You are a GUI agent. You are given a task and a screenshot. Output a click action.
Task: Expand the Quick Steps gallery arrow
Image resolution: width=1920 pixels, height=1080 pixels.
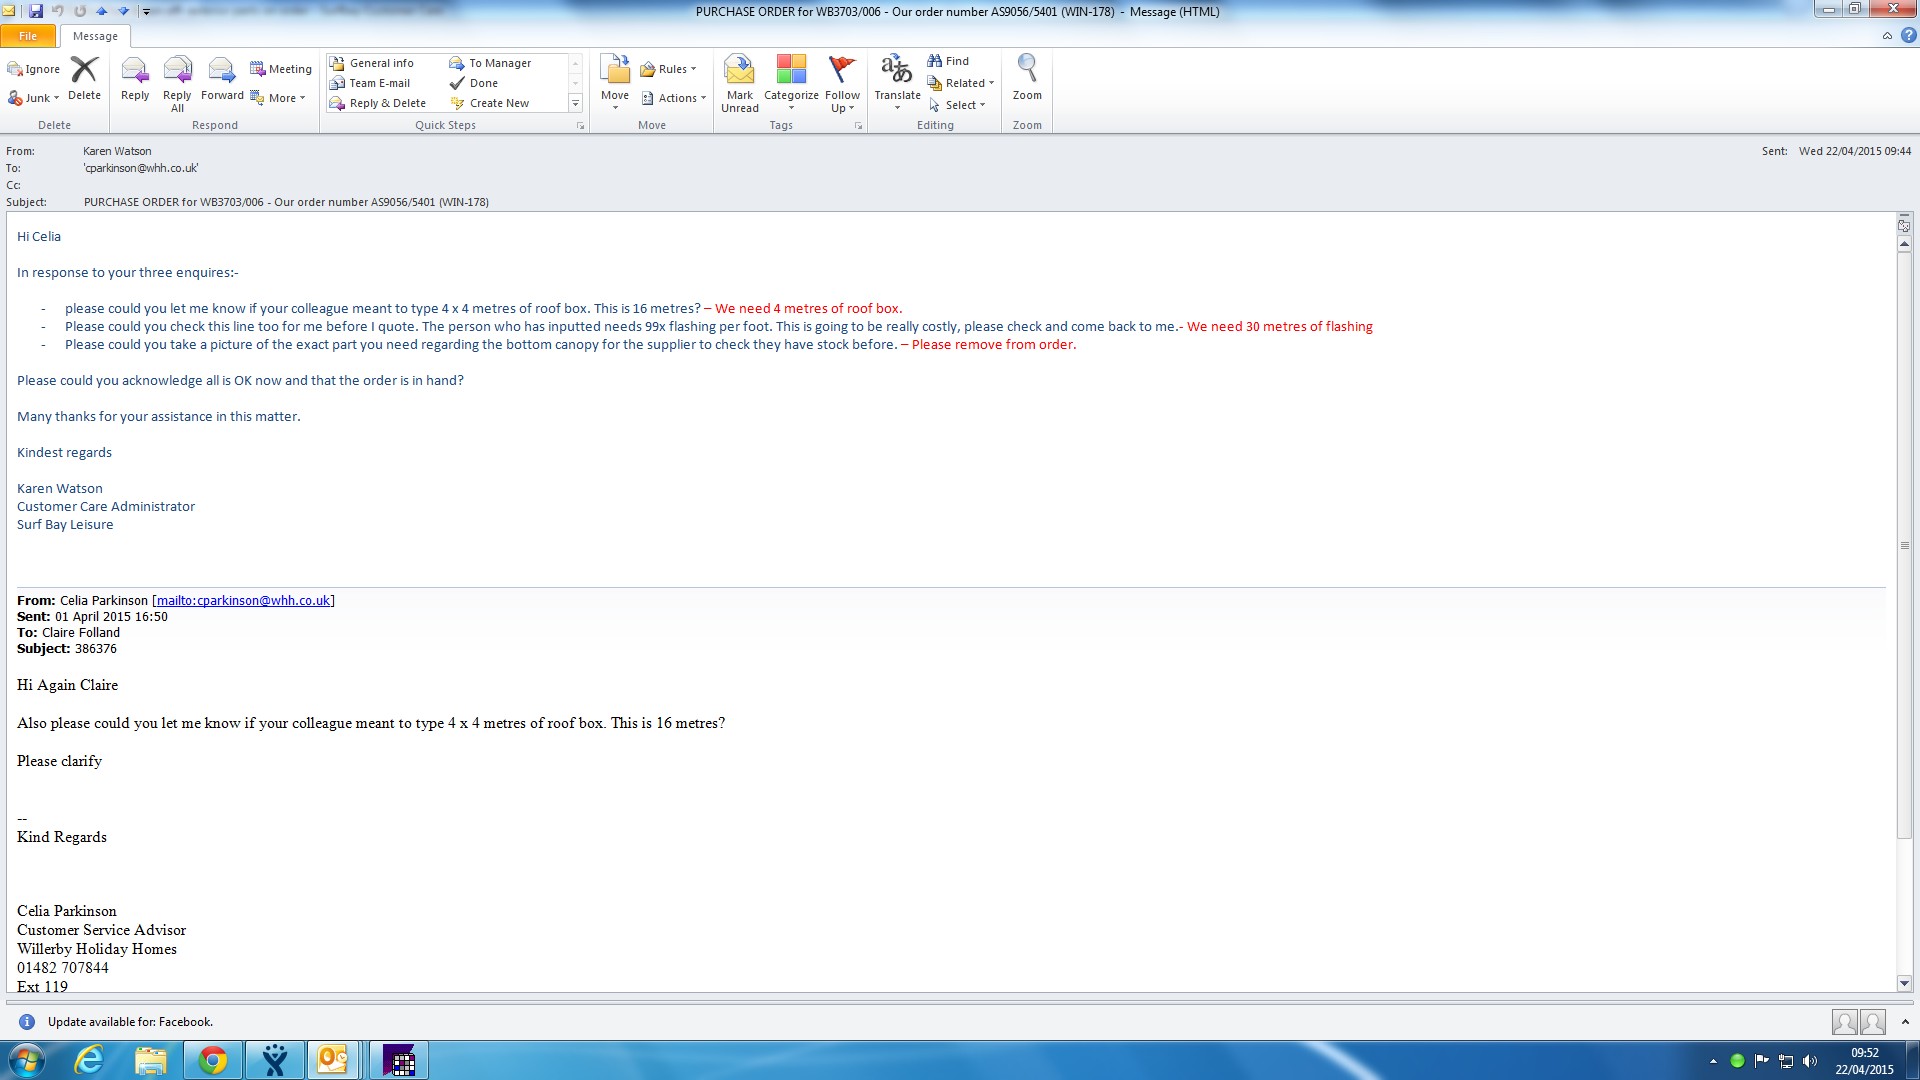tap(575, 103)
